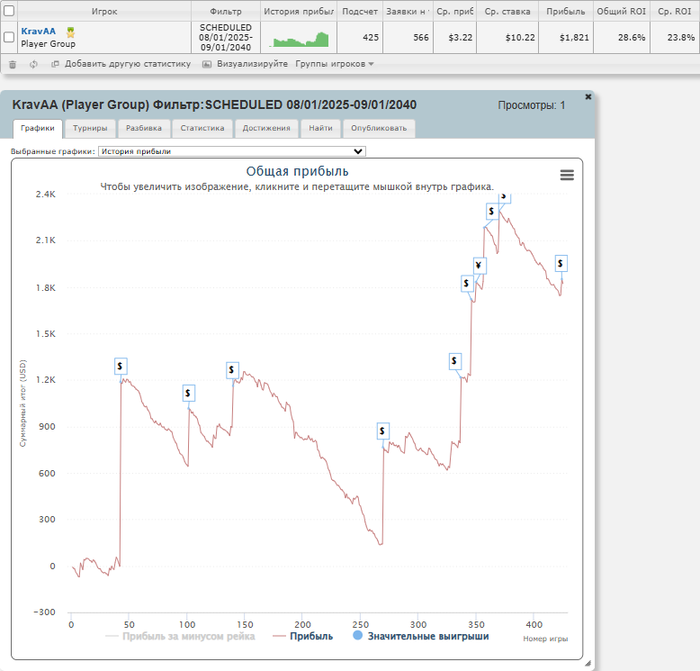
Task: Open the Выбранные графики dropdown
Action: pos(232,151)
